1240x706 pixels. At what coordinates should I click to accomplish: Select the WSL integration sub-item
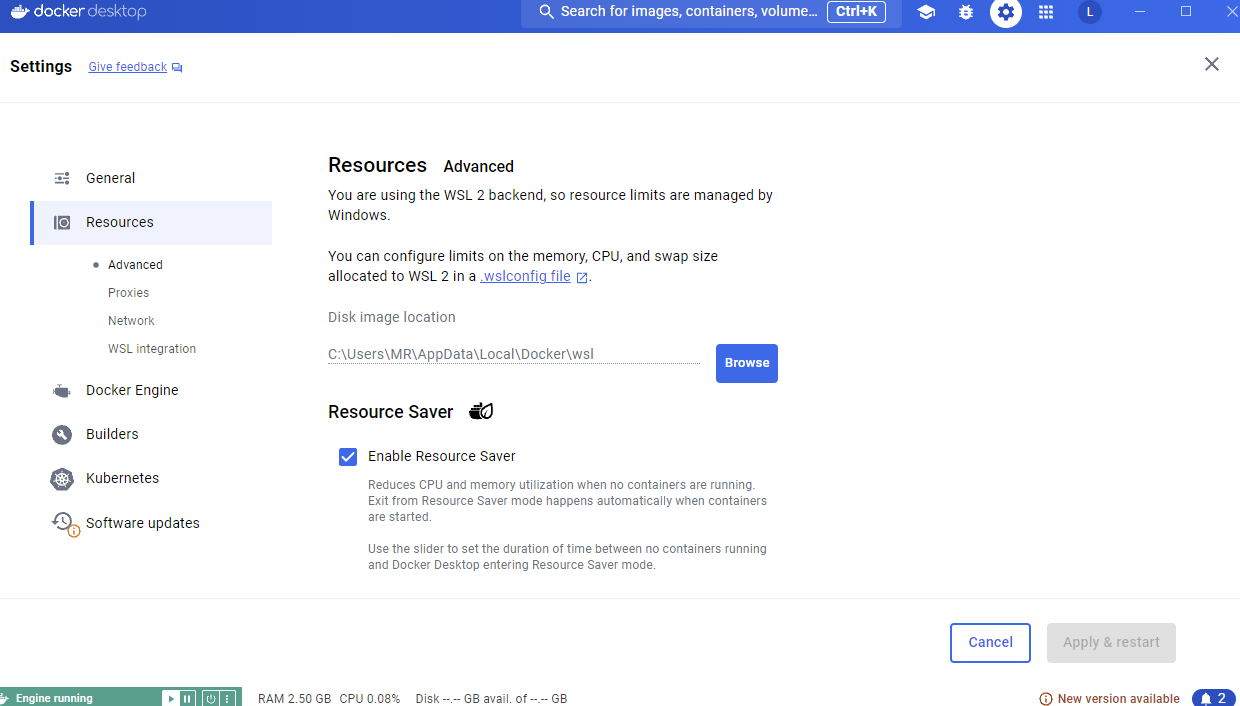coord(152,349)
